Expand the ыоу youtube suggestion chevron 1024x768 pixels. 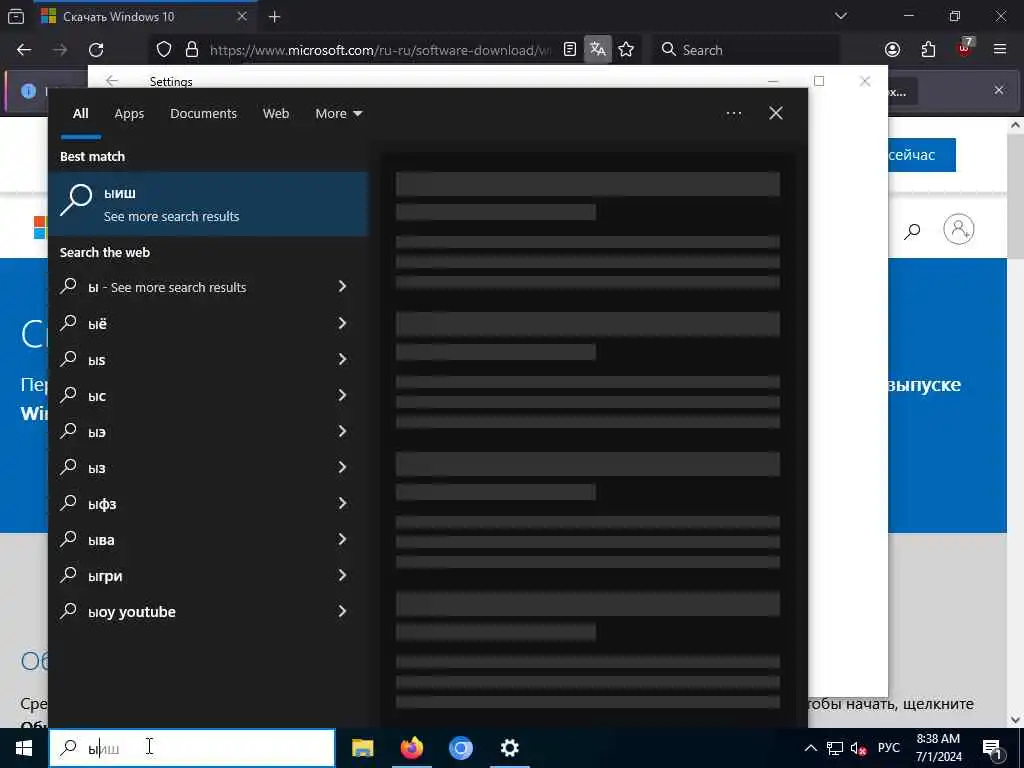(x=342, y=611)
